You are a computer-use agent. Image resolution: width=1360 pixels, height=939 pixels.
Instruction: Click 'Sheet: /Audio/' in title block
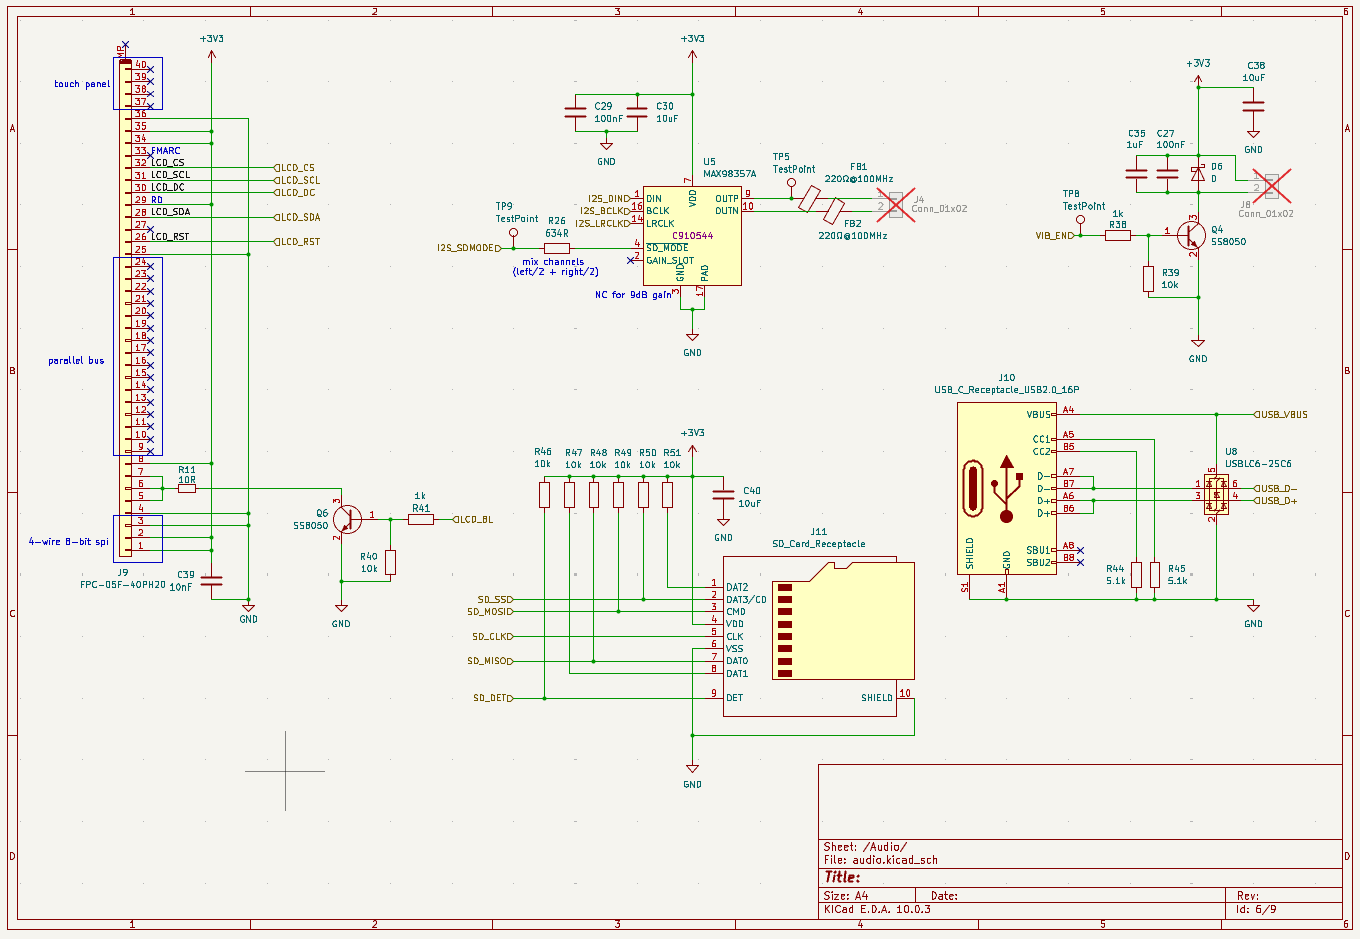(865, 847)
